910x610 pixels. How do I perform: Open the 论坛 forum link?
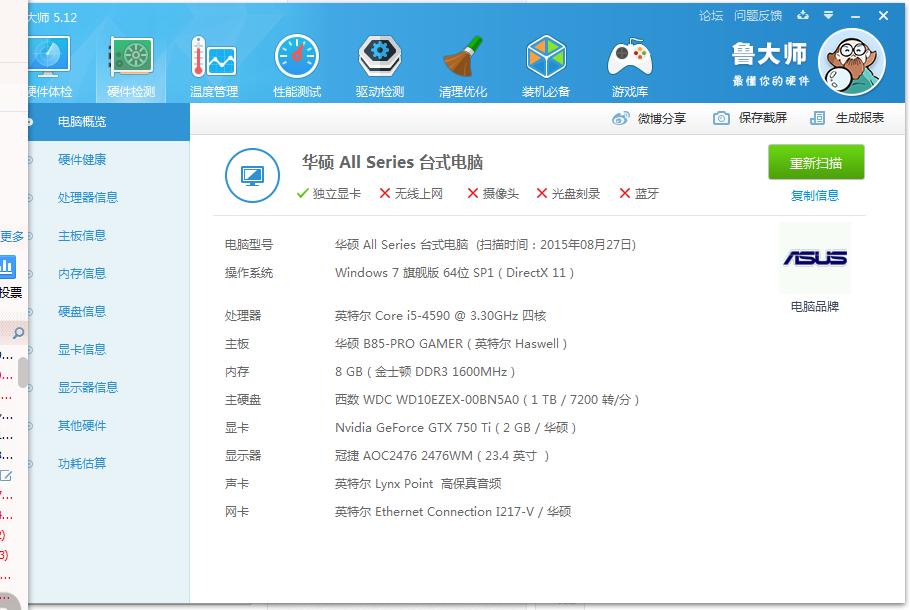click(711, 16)
